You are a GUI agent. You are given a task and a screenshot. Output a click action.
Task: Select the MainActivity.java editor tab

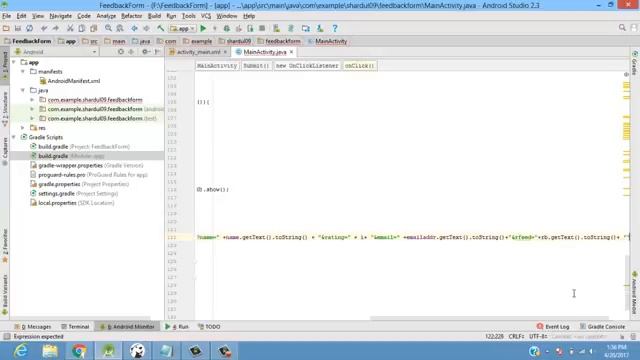click(x=264, y=52)
